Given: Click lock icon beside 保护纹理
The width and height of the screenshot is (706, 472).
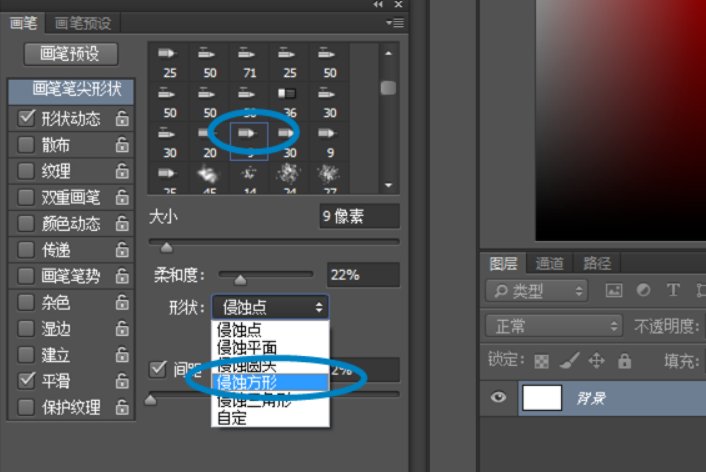Looking at the screenshot, I should tap(122, 407).
